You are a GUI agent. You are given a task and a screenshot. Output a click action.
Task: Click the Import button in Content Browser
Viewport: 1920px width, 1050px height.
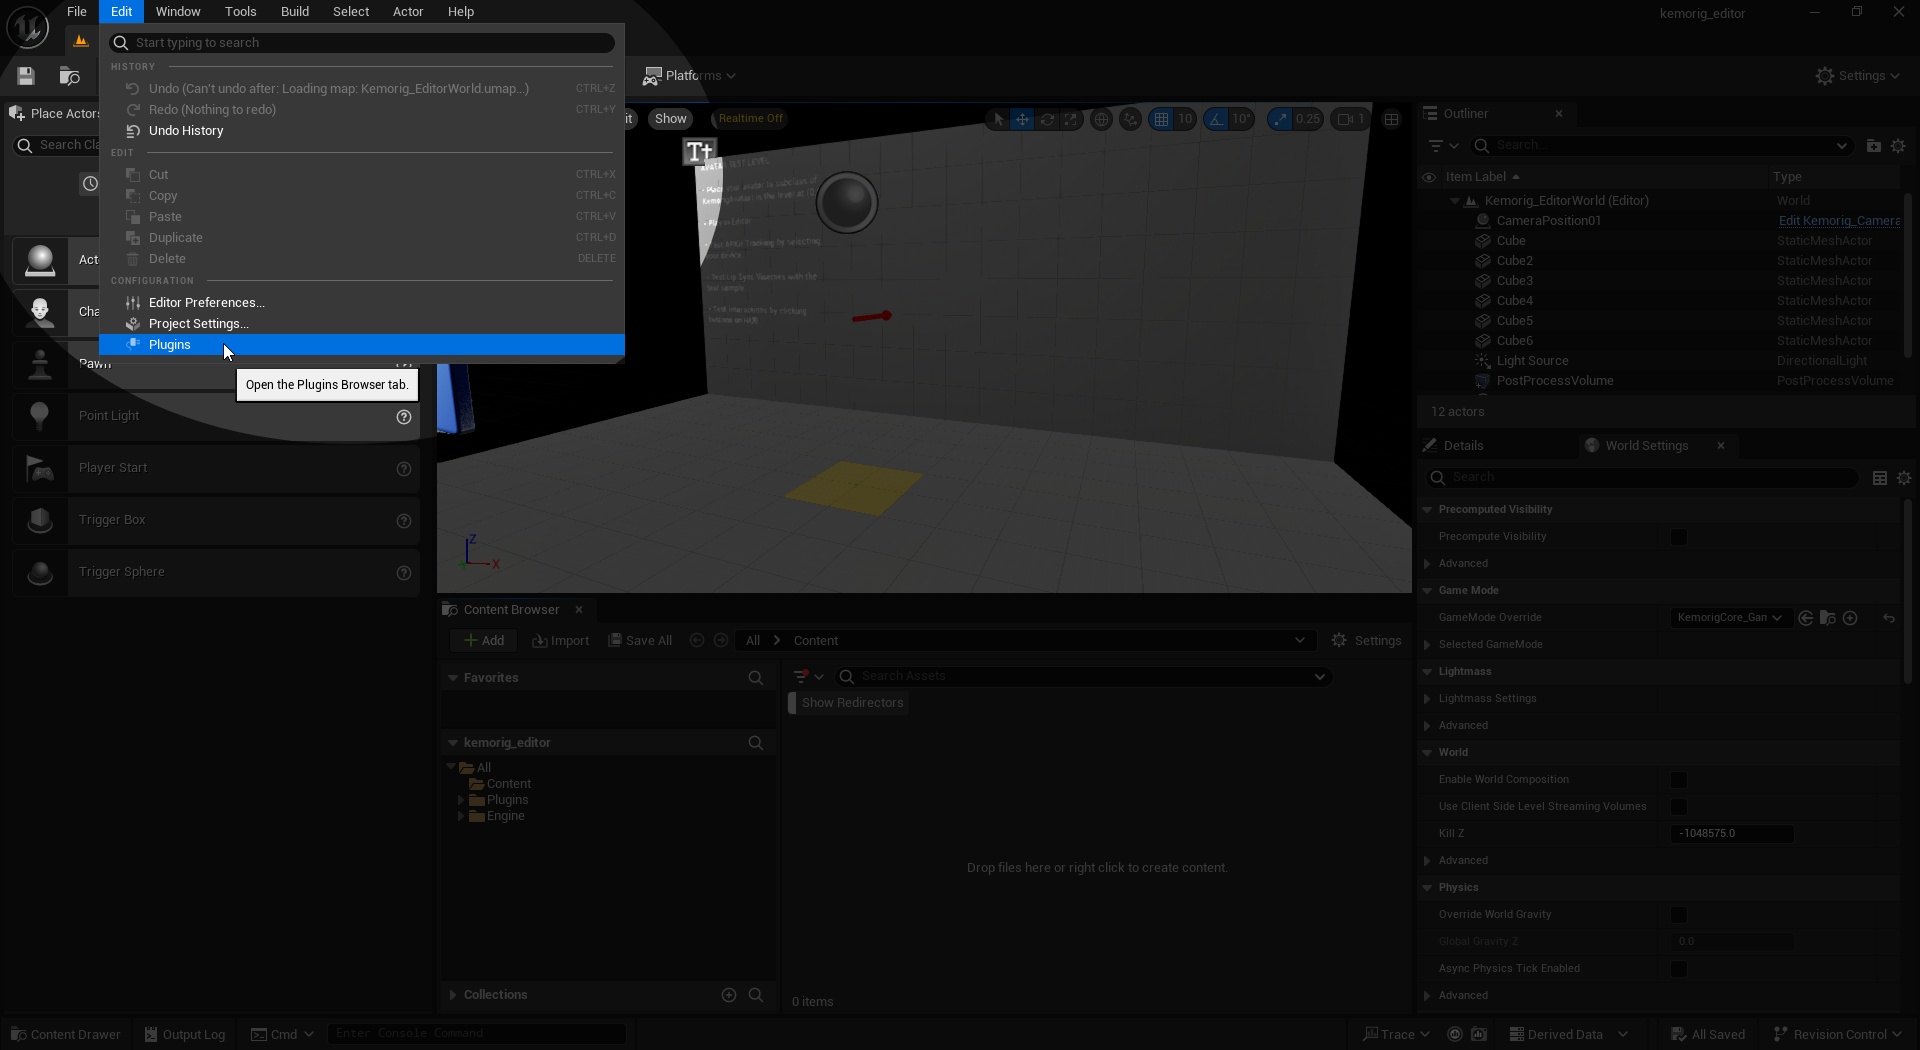[561, 641]
